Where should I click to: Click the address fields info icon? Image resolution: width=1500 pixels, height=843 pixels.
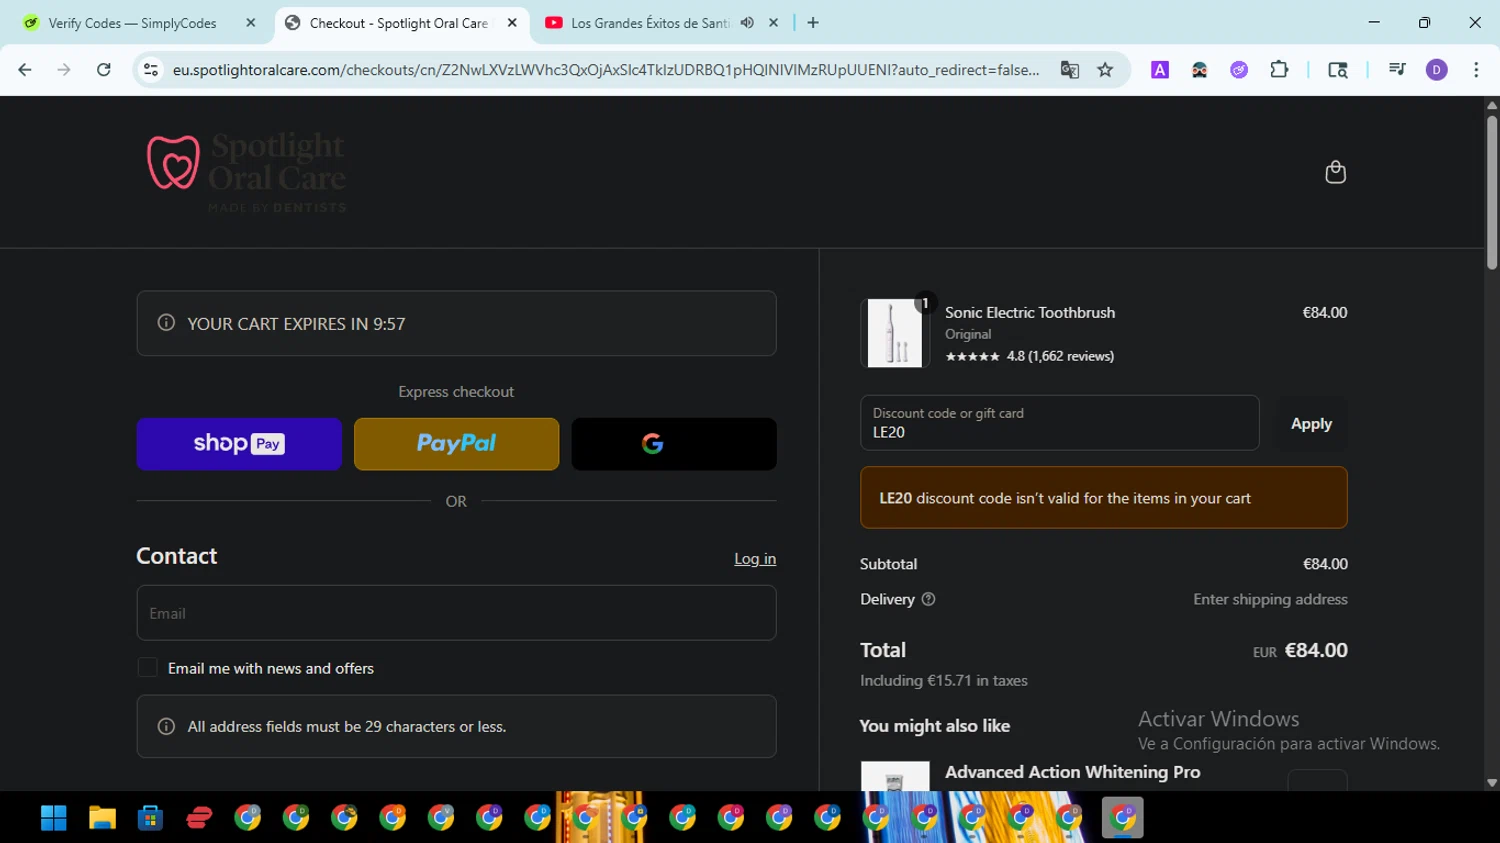166,727
